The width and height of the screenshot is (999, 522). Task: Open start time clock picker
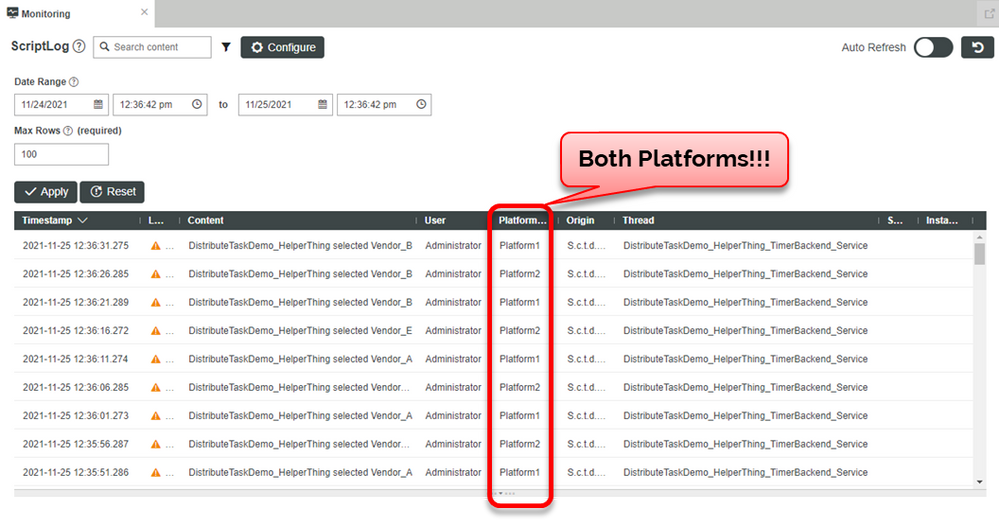tap(197, 105)
